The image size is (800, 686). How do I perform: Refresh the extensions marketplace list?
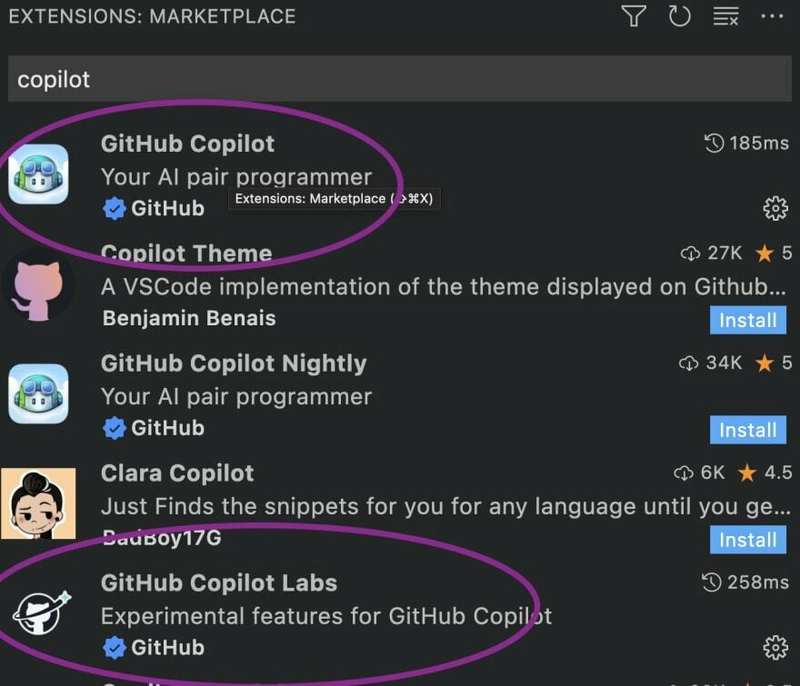tap(680, 16)
